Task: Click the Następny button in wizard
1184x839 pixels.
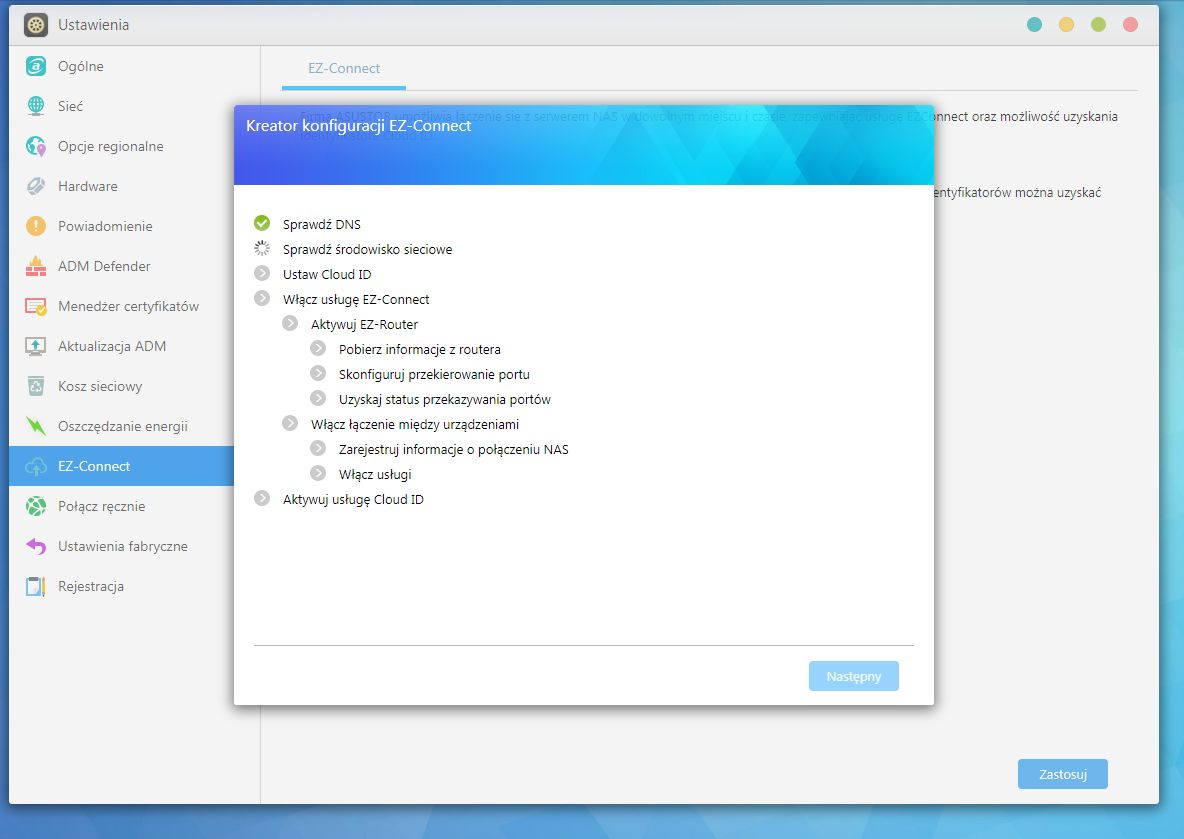Action: coord(853,676)
